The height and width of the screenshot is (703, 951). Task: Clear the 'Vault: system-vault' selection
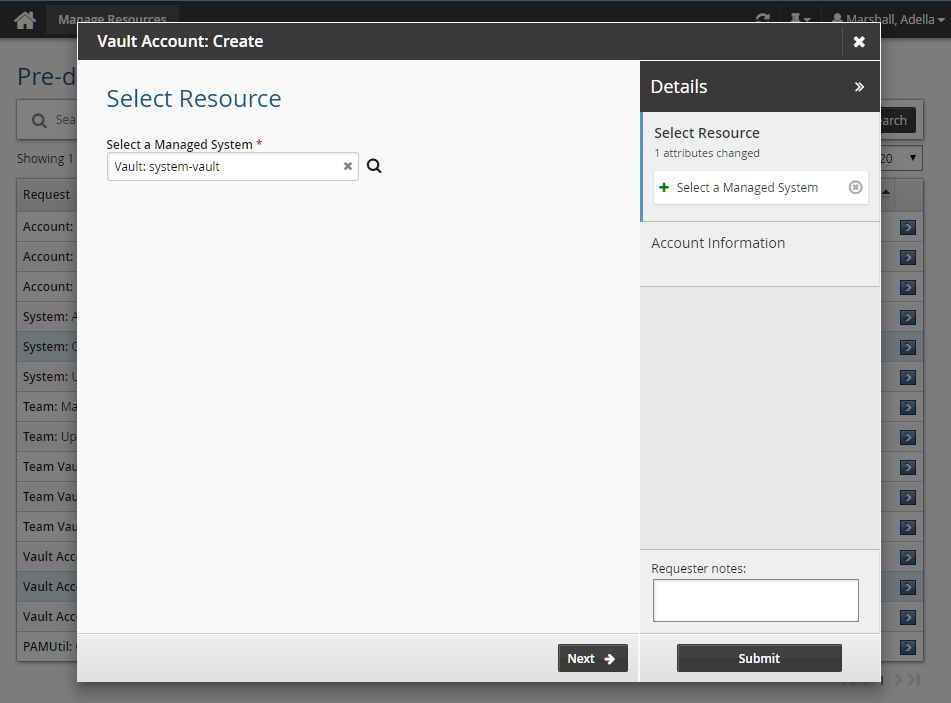(x=348, y=167)
